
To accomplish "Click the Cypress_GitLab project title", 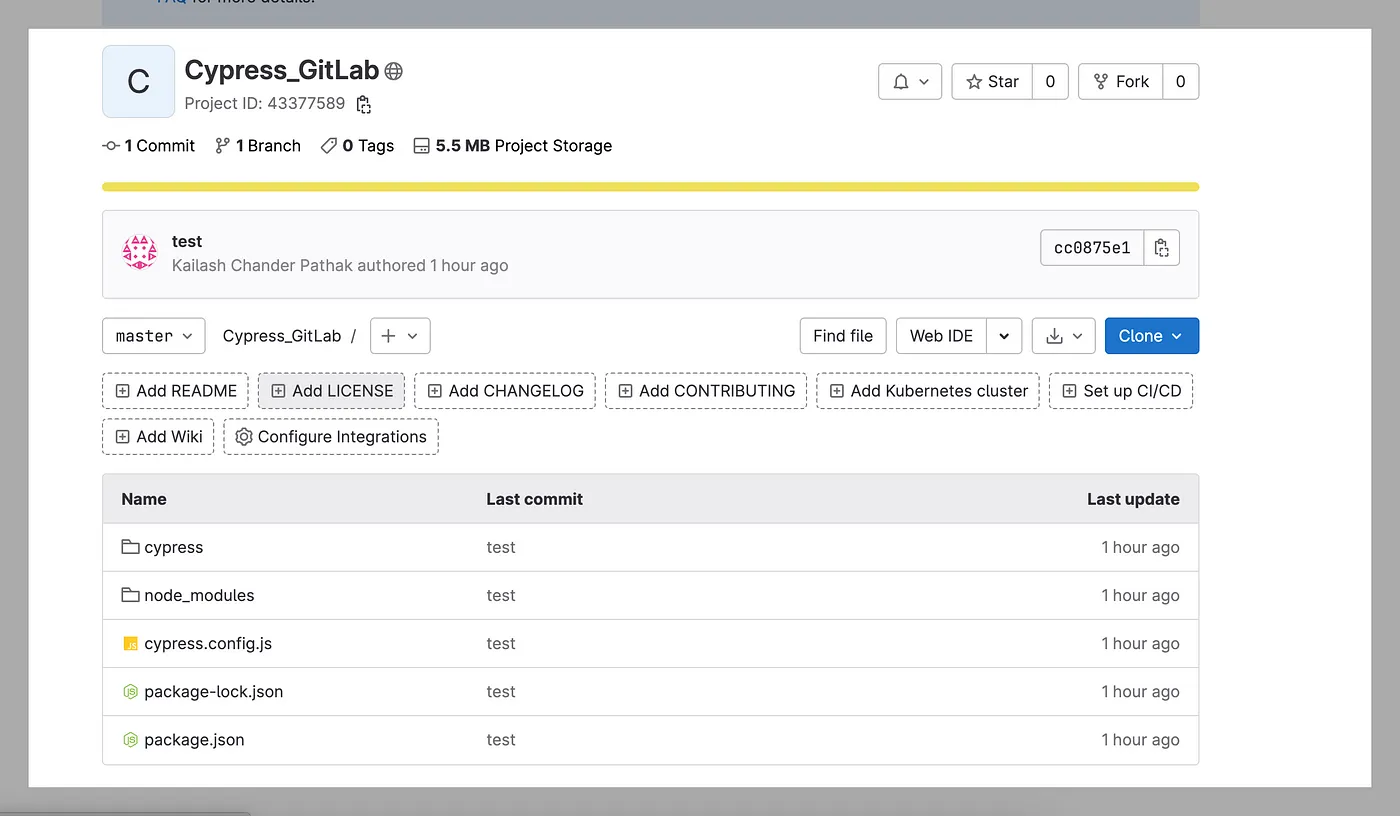I will 282,70.
